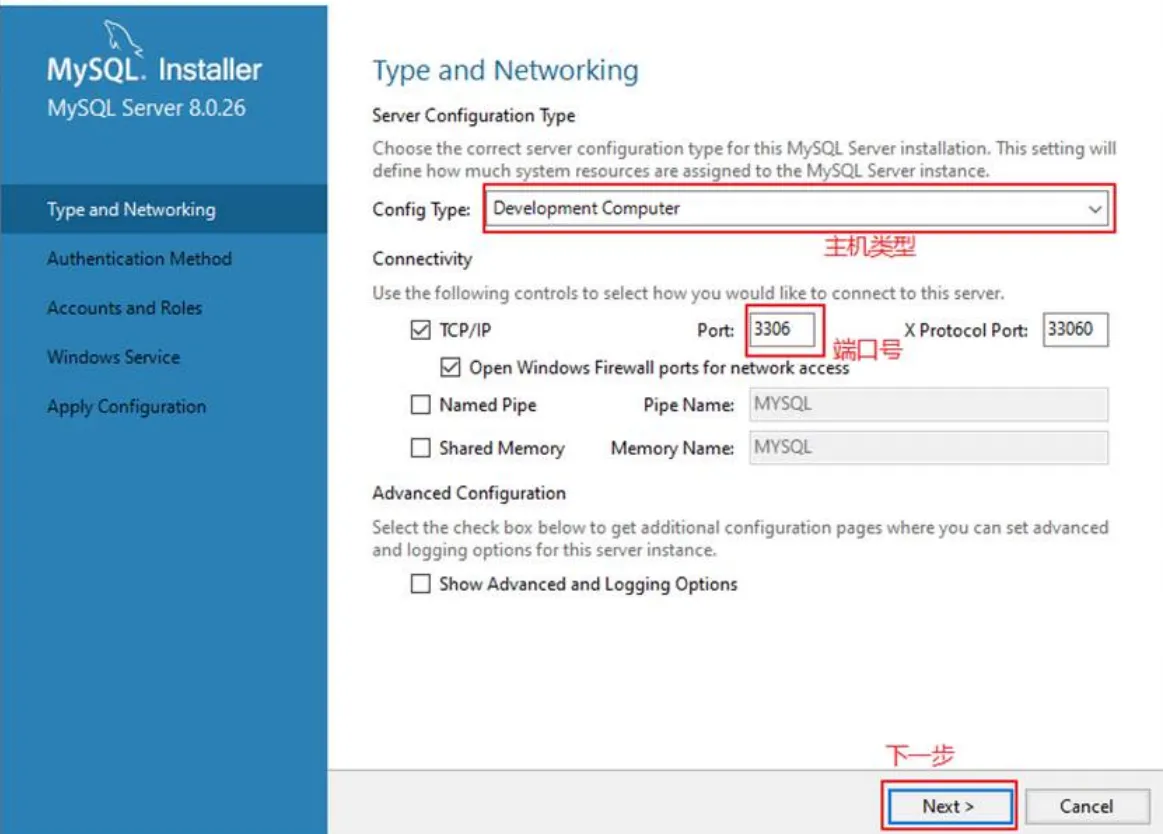Click the Memory Name field
Screen dimensions: 1163x834
tap(929, 447)
